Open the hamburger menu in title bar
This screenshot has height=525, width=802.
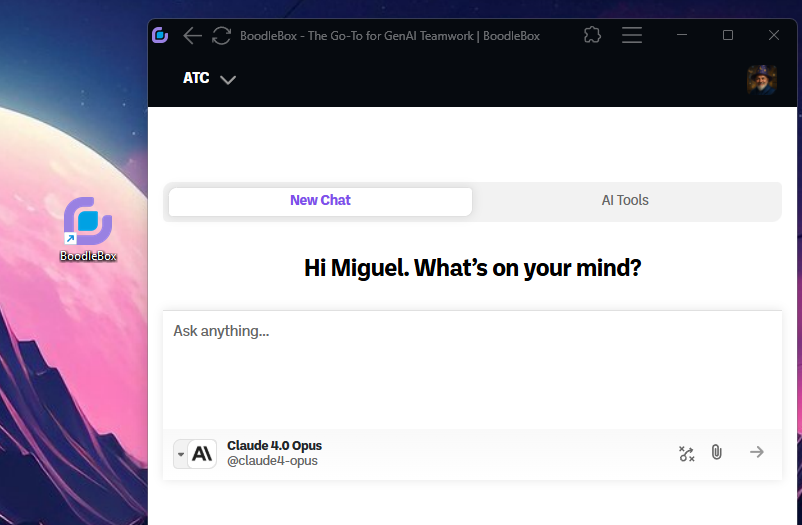point(632,35)
